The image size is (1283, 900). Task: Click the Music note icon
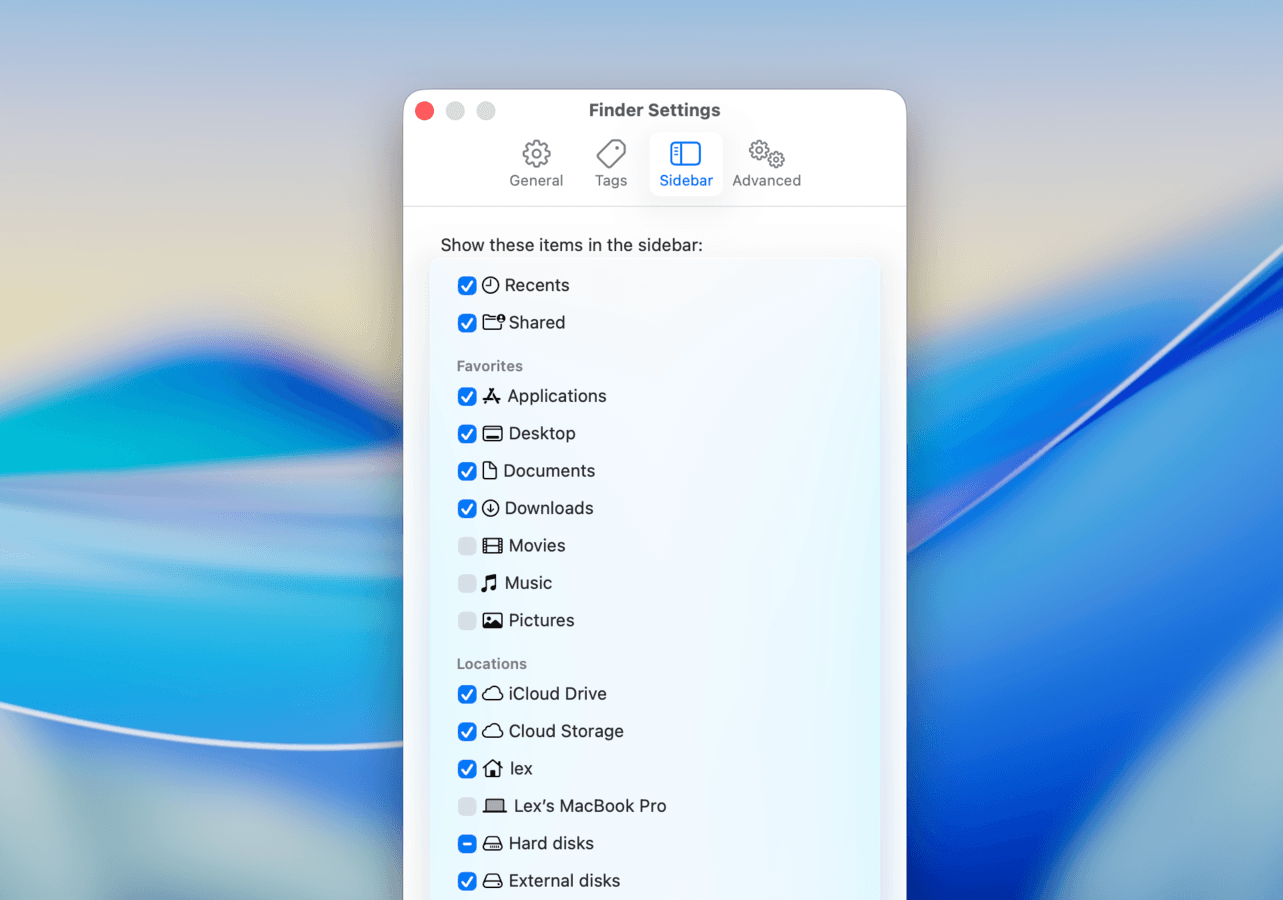(x=491, y=582)
